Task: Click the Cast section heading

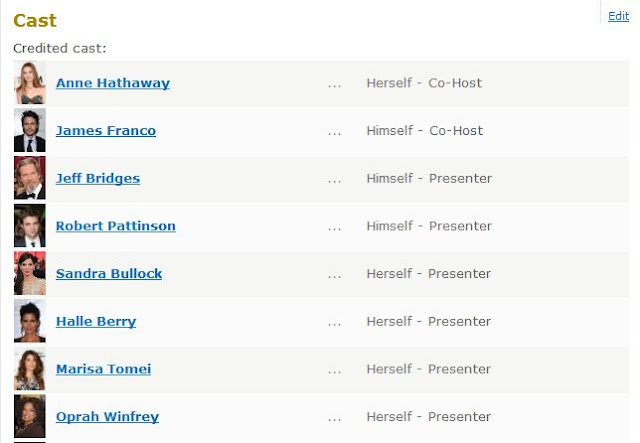Action: (35, 20)
